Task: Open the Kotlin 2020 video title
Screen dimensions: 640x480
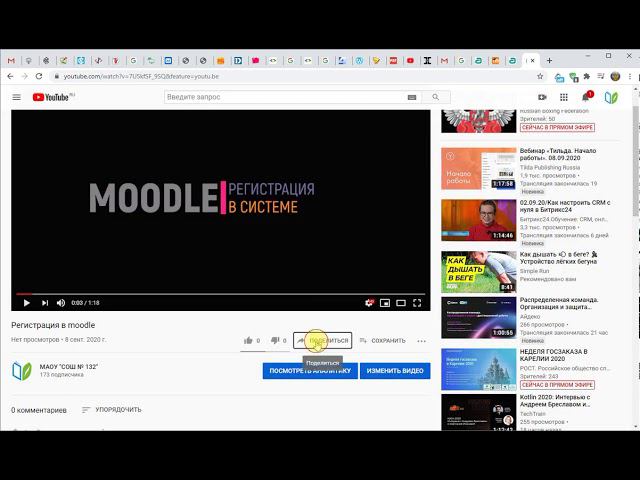Action: point(555,400)
